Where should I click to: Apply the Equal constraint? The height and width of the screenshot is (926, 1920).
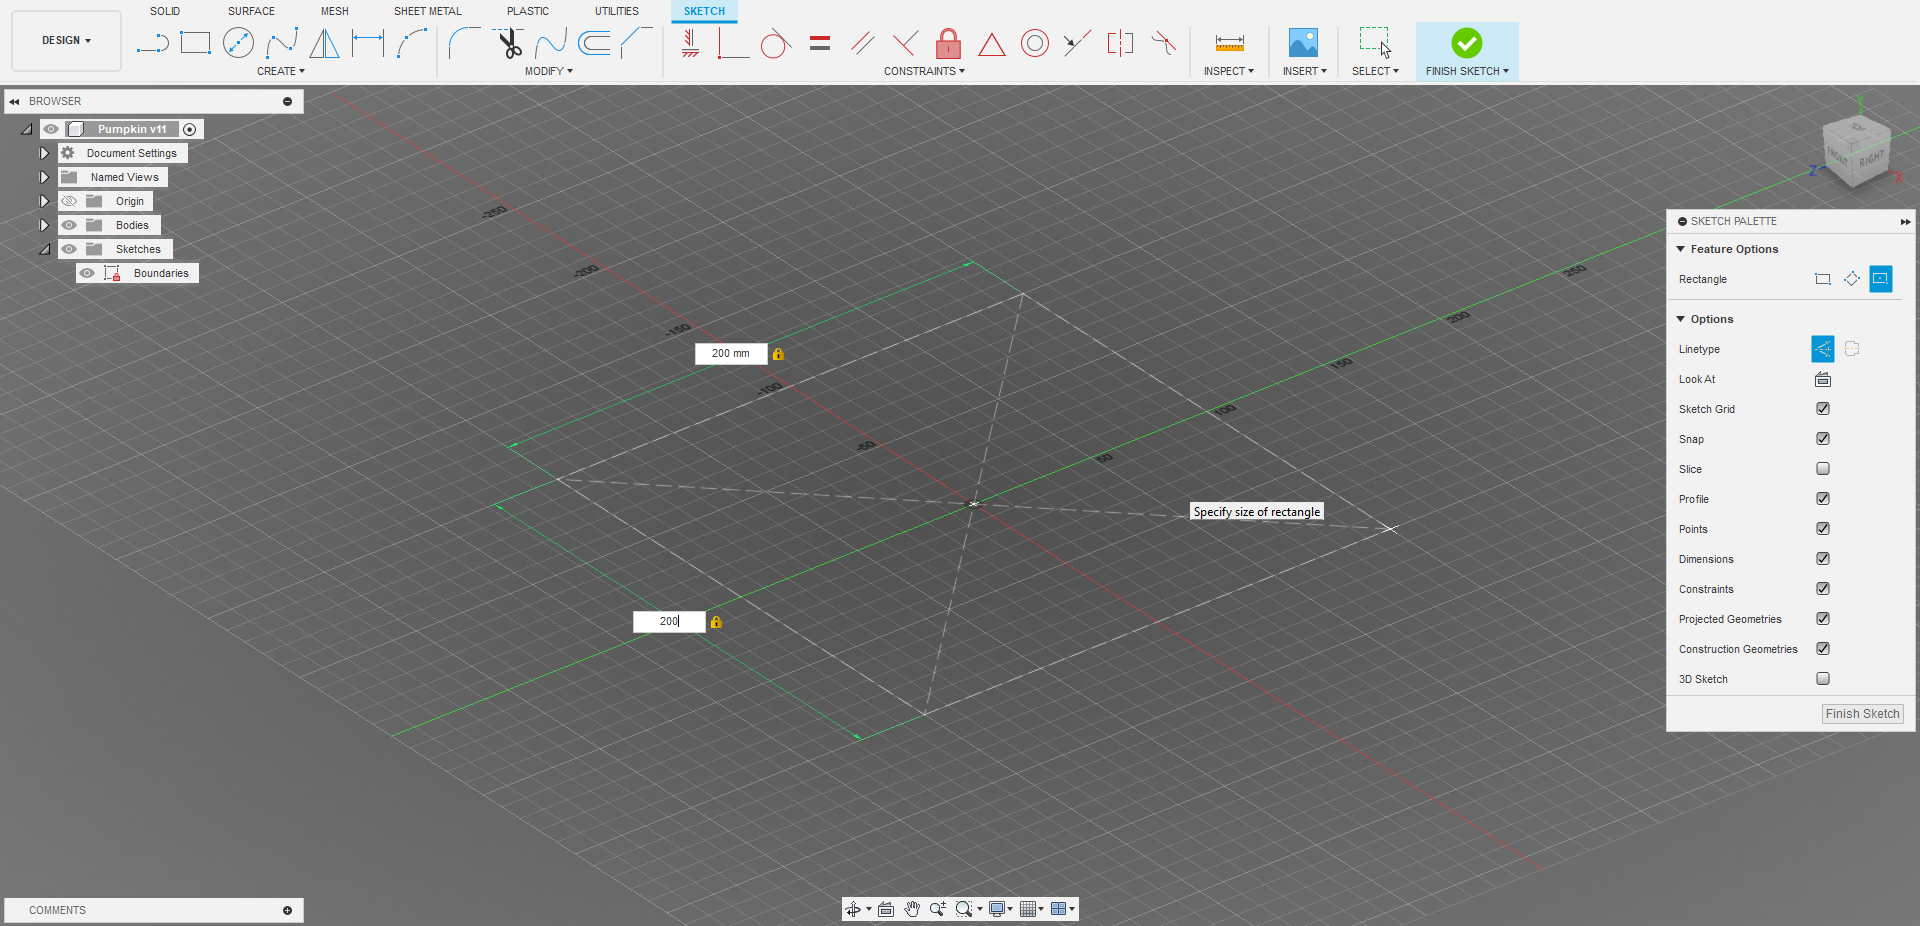[820, 43]
